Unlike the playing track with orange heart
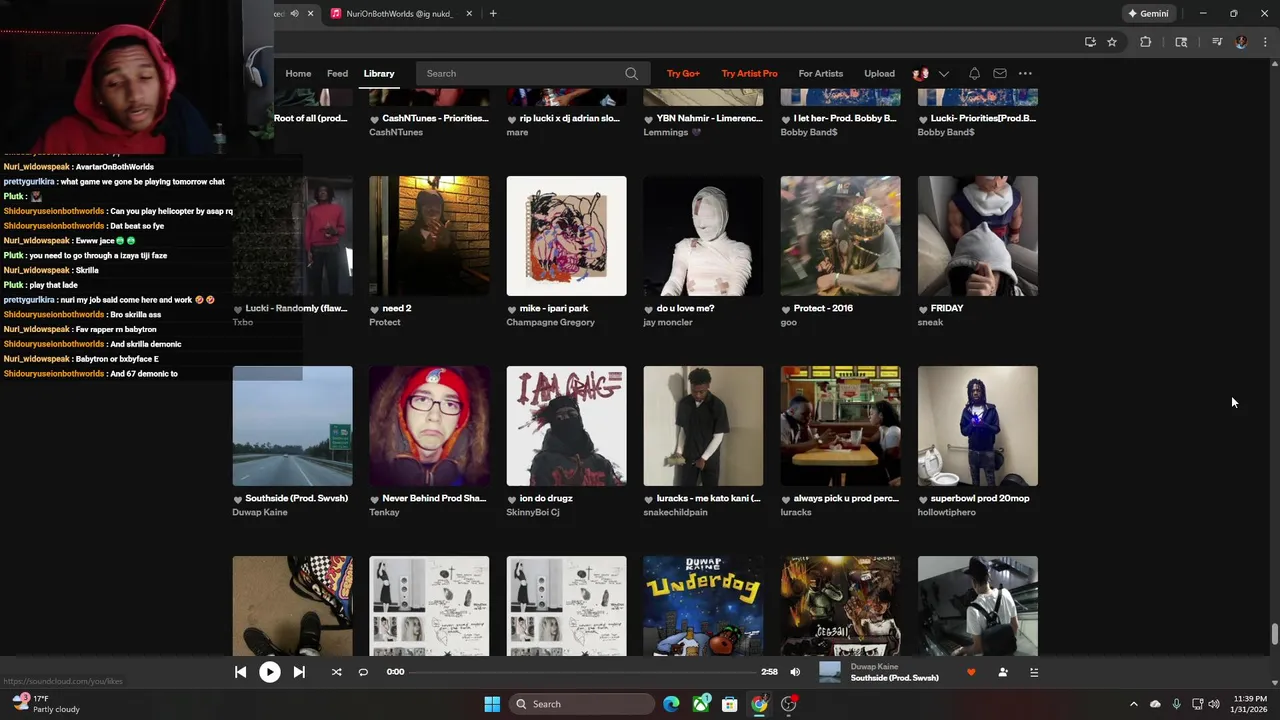This screenshot has height=720, width=1280. coord(971,672)
